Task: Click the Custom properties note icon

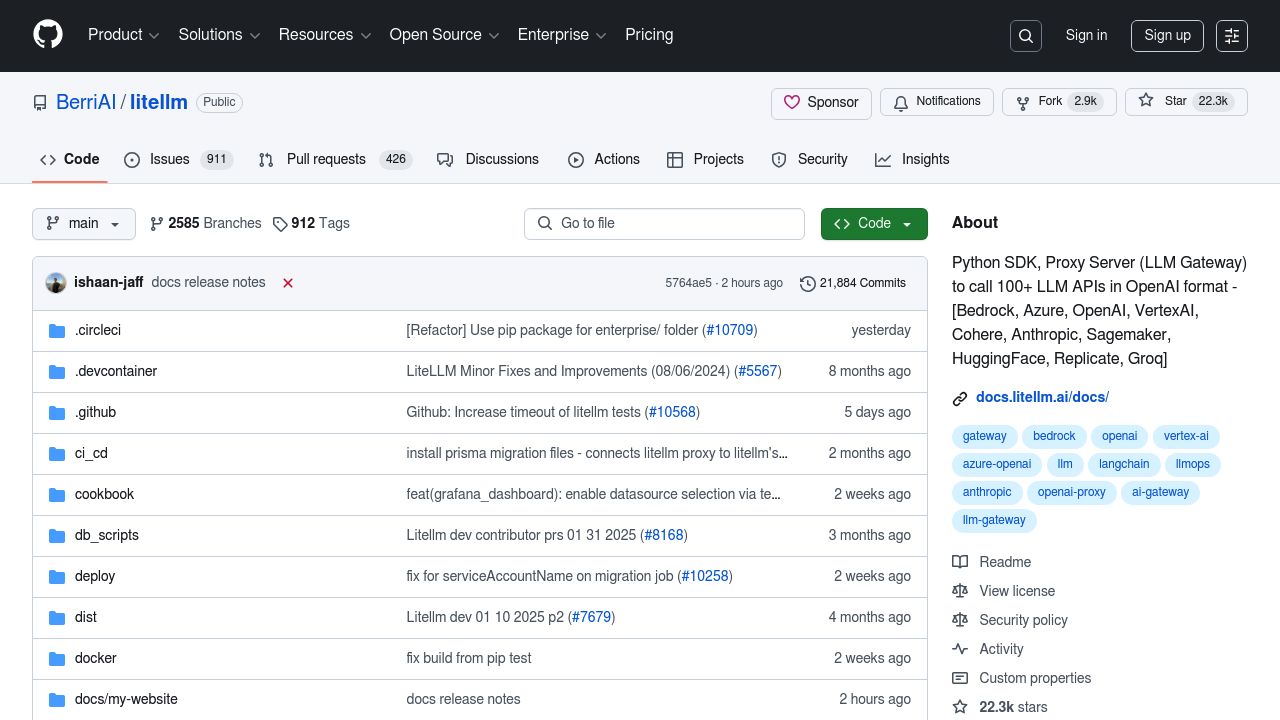Action: coord(960,678)
